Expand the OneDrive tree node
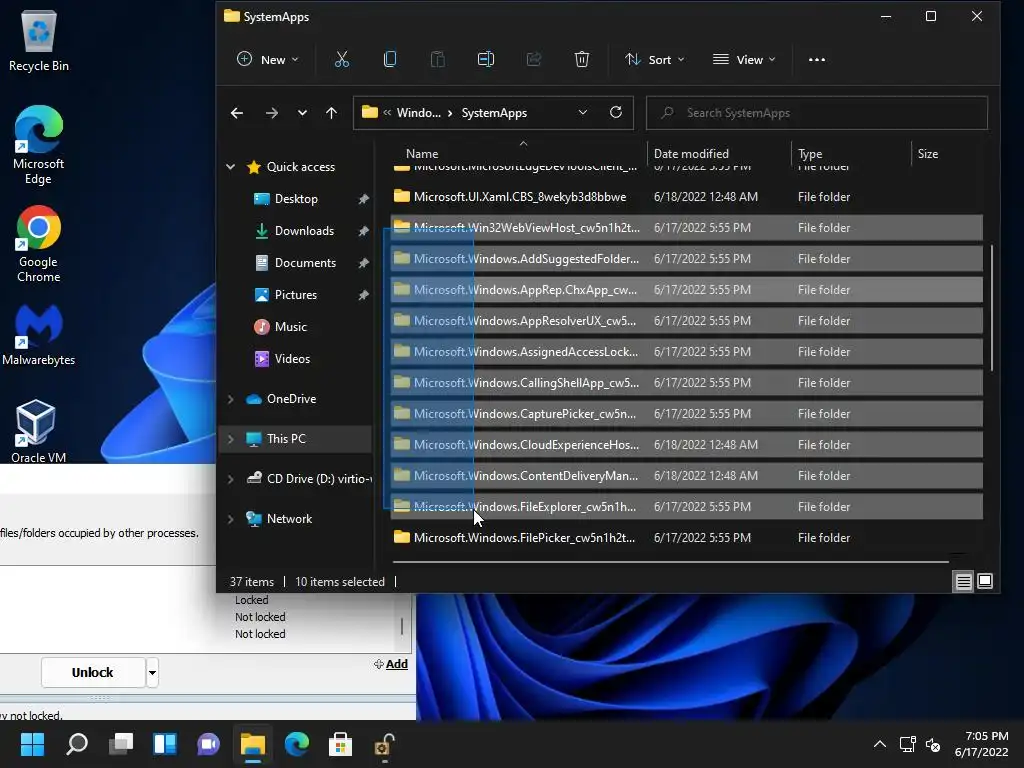The height and width of the screenshot is (768, 1024). coord(231,399)
